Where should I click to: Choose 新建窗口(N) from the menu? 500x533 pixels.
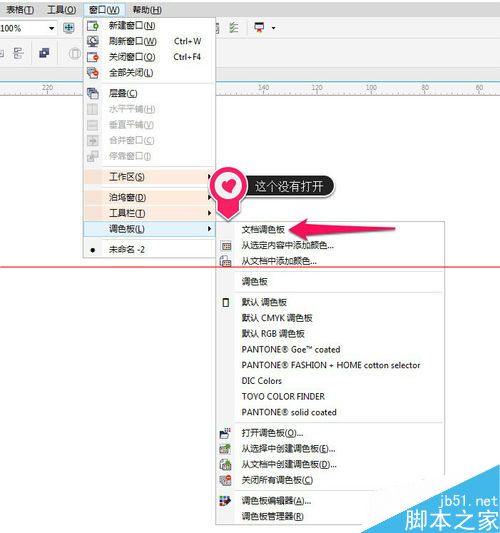click(149, 26)
